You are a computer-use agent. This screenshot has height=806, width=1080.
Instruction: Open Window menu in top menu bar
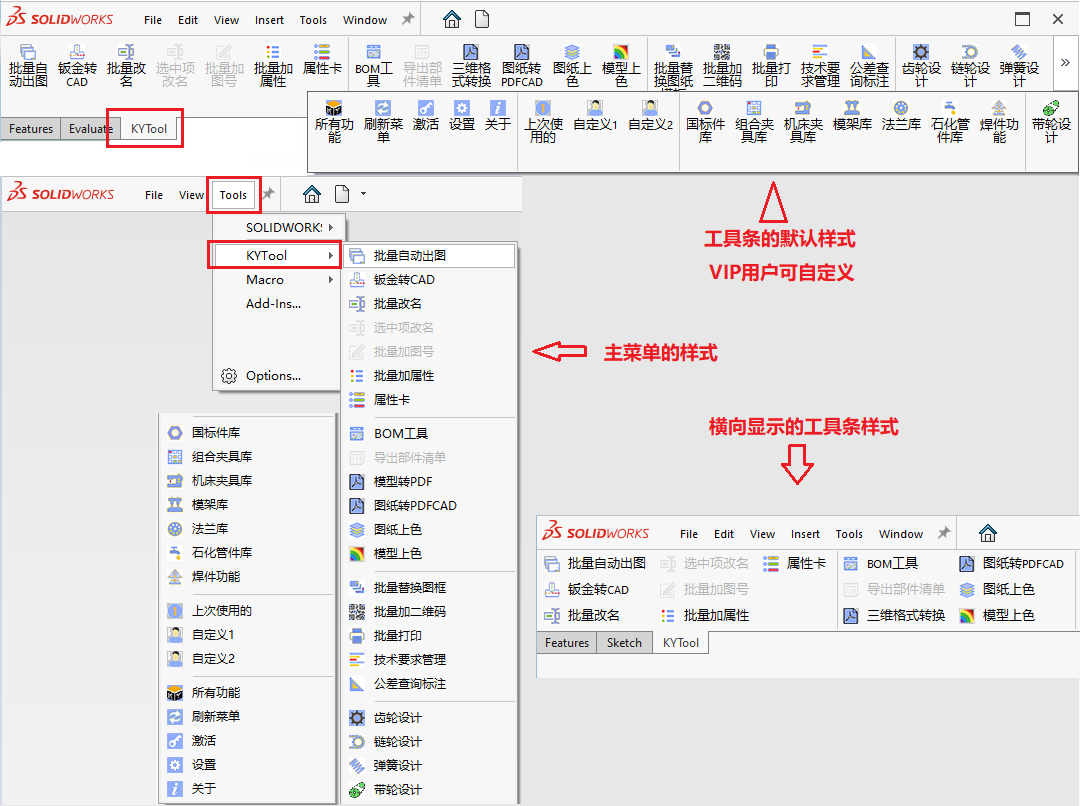point(365,20)
